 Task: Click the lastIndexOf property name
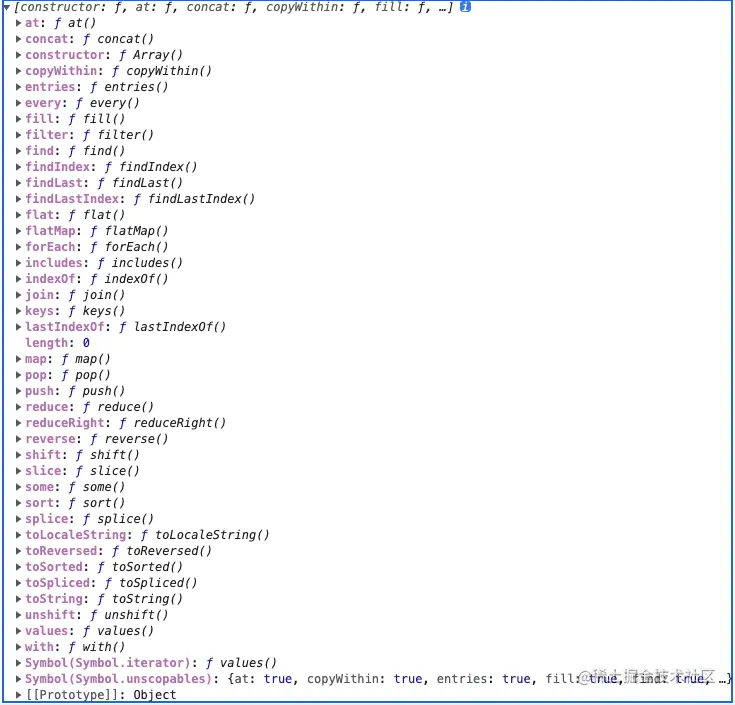pos(65,326)
